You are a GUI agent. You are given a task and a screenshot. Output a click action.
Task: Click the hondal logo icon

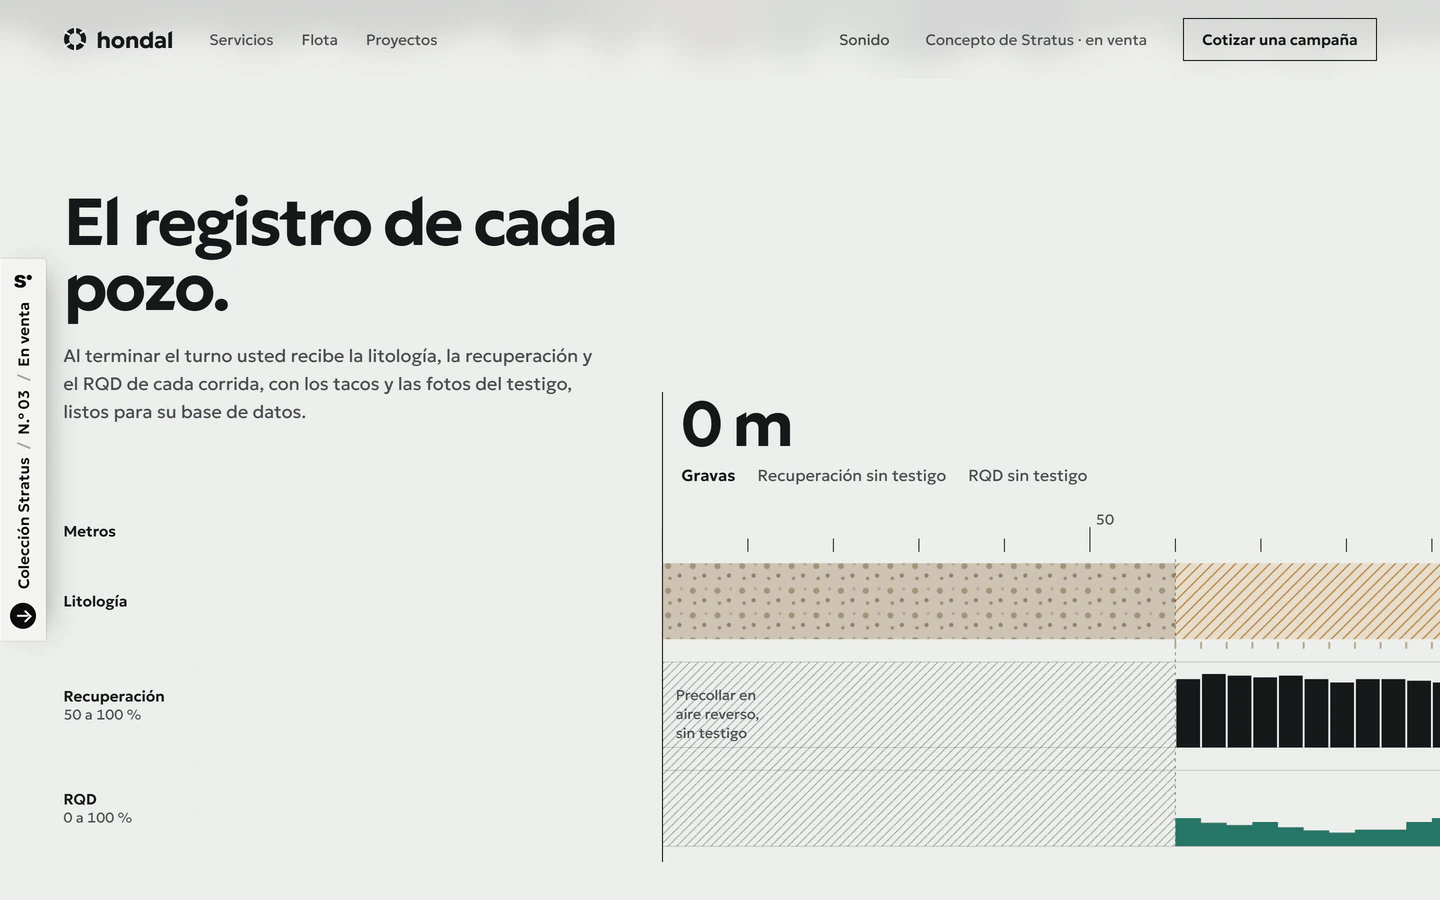point(75,39)
